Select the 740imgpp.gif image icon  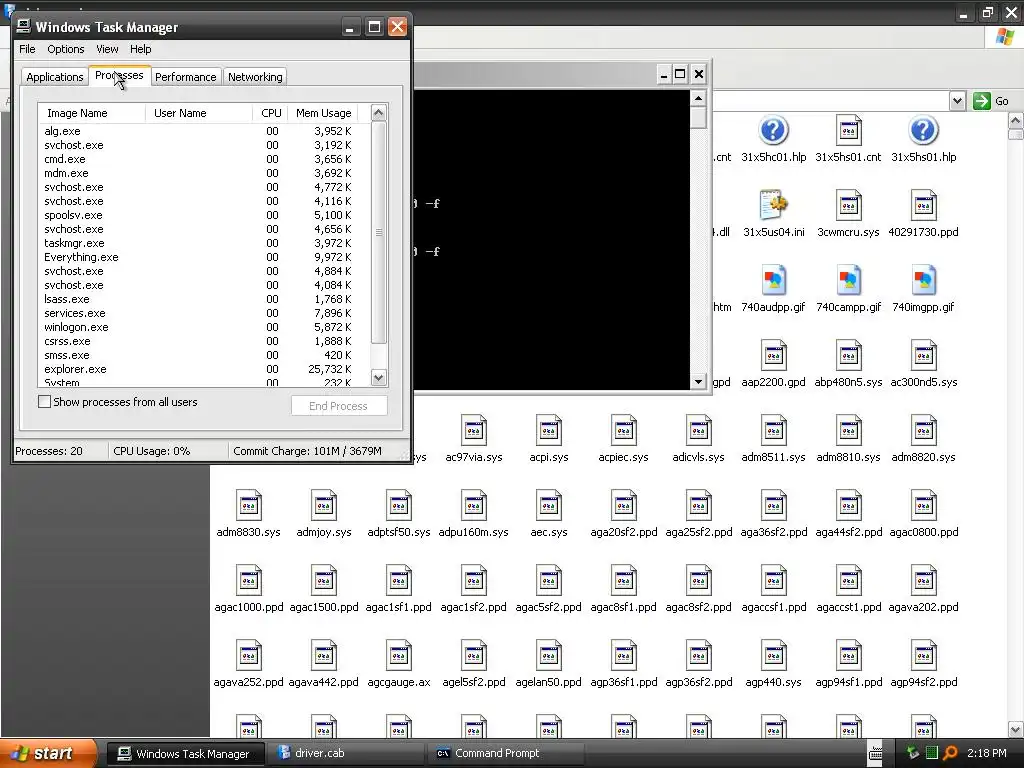click(x=923, y=281)
